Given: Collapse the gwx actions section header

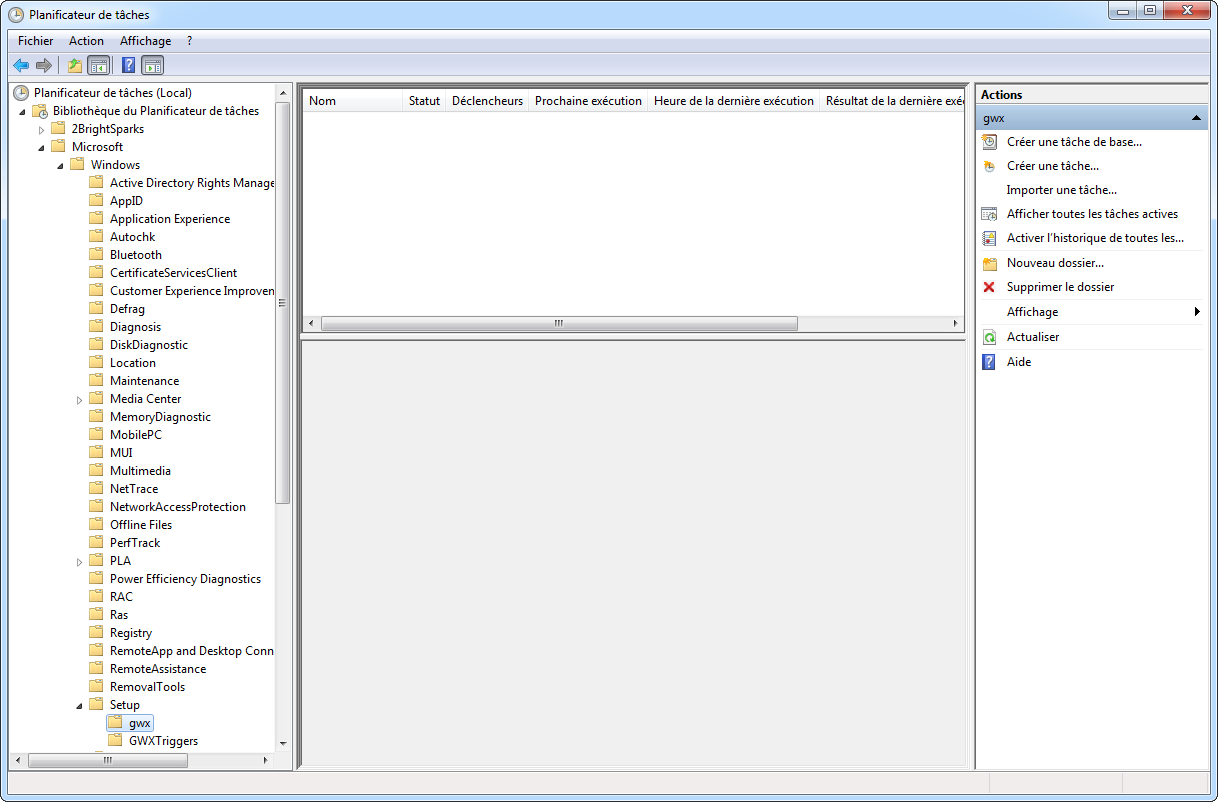Looking at the screenshot, I should [1196, 118].
